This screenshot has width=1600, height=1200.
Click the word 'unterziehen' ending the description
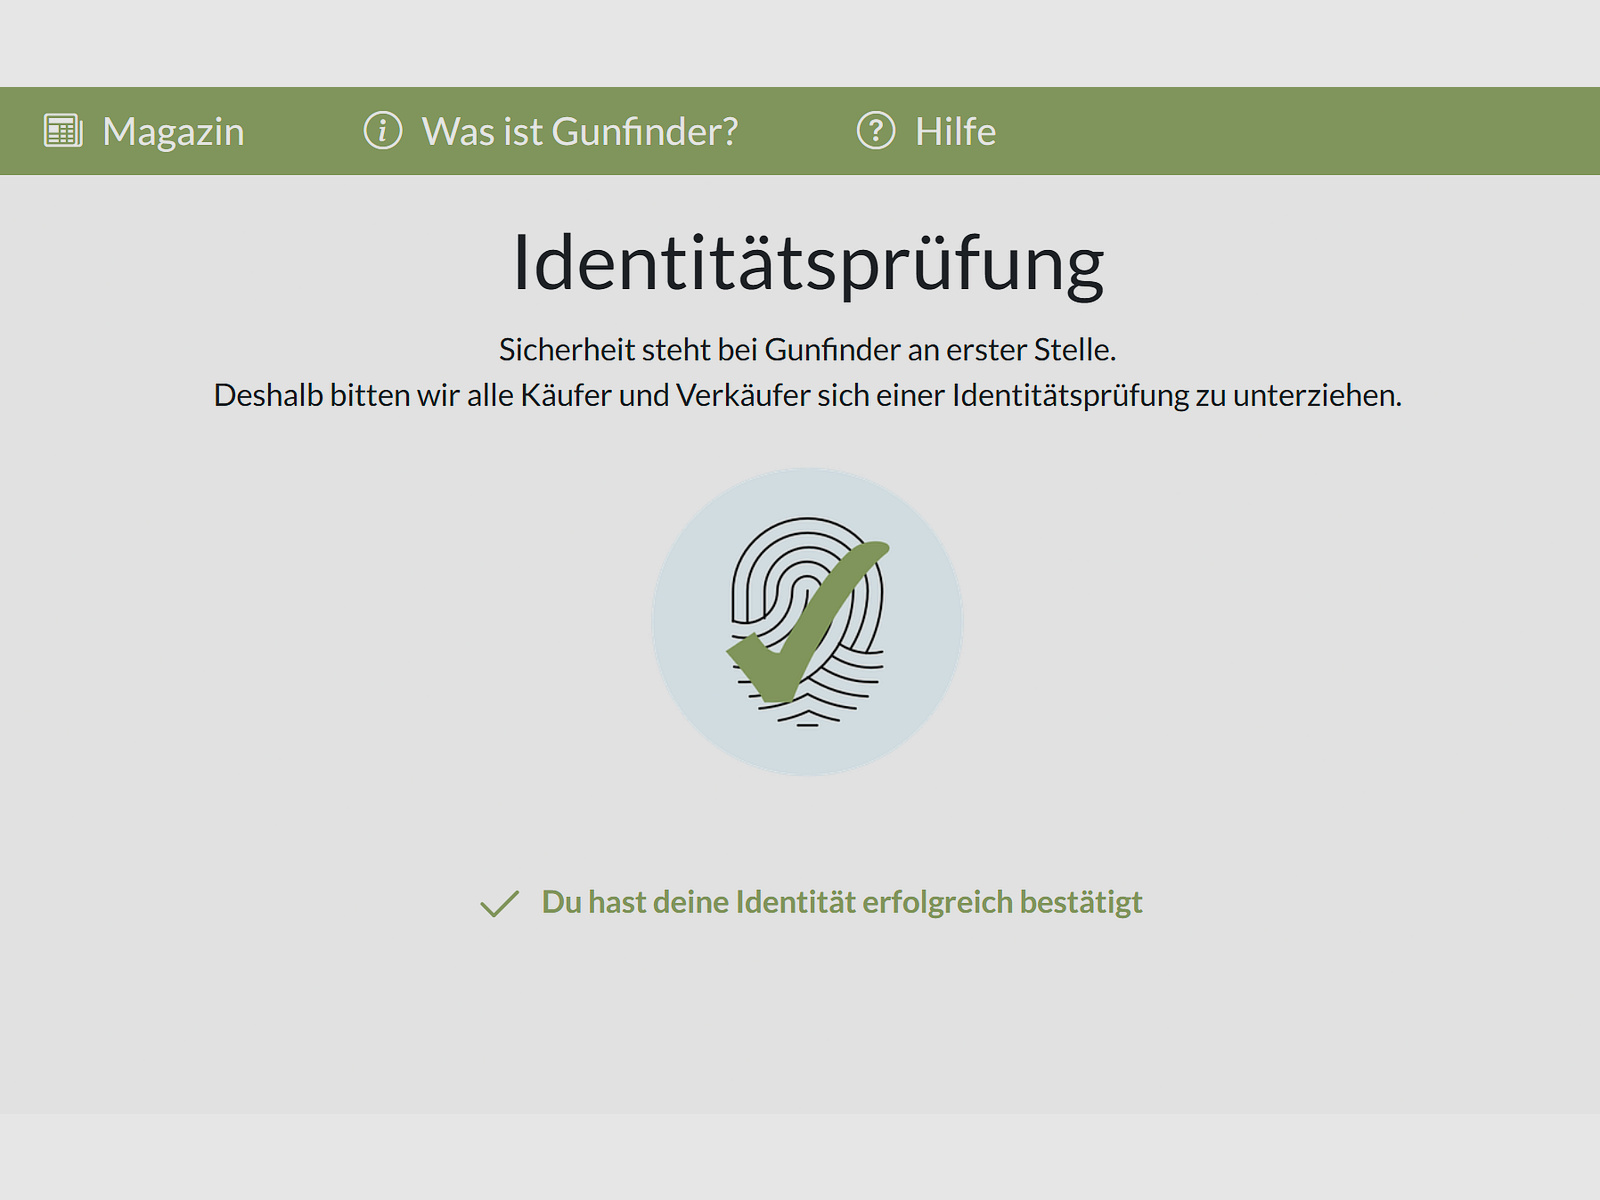[x=1314, y=396]
